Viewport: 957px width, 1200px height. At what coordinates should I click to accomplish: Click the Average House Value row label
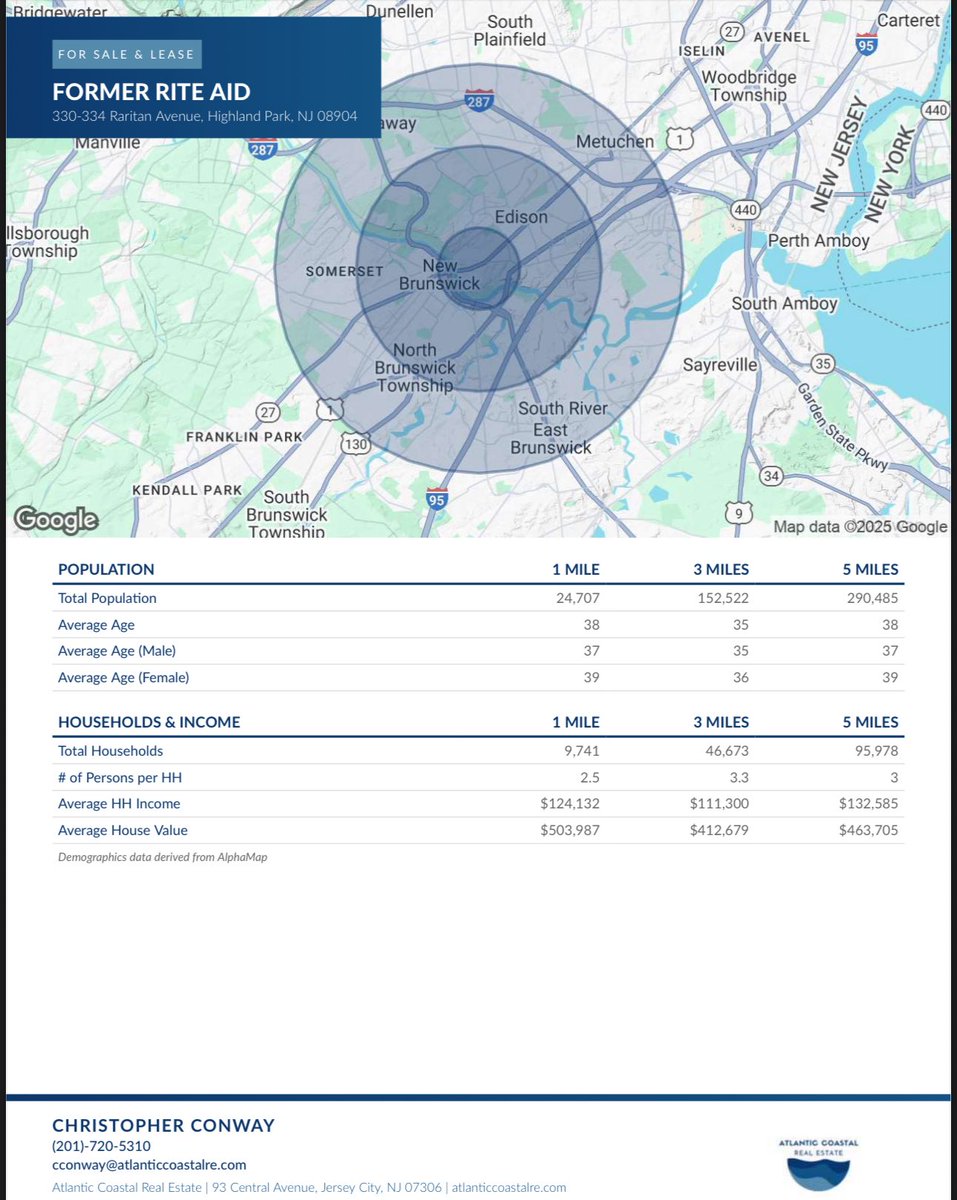coord(123,830)
